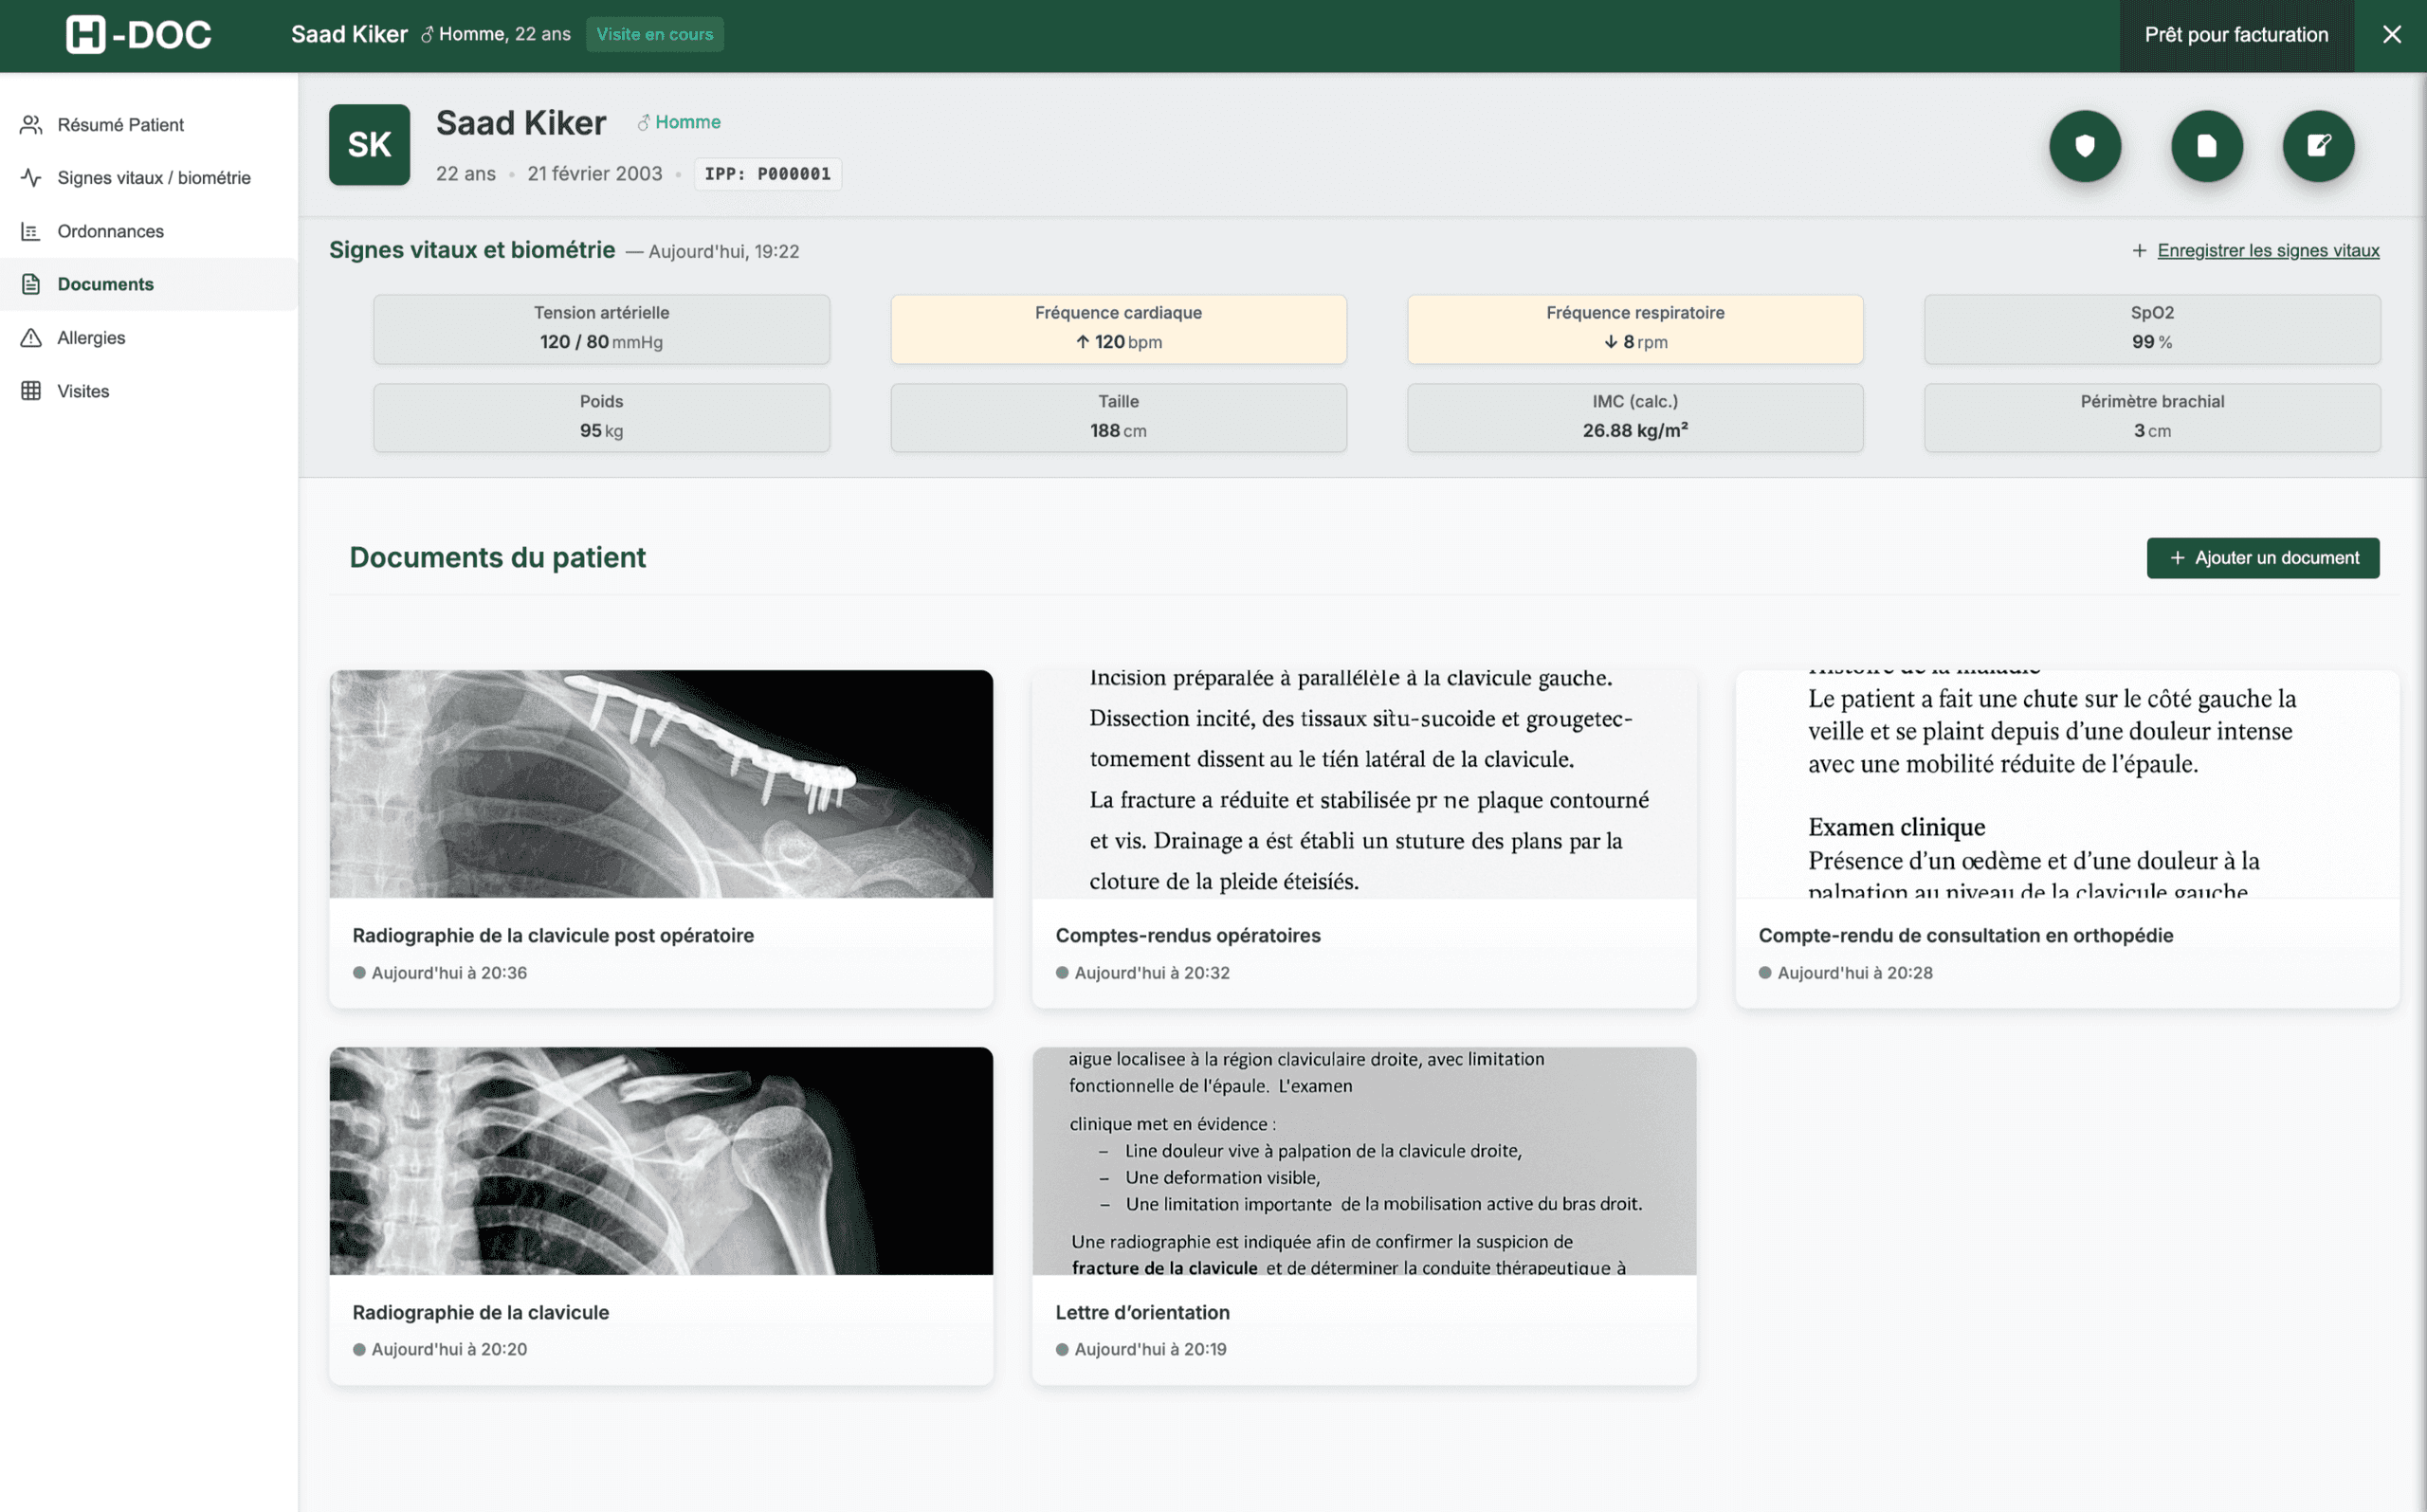Open the Radiographie de la clavicule post opératoire thumbnail
Image resolution: width=2427 pixels, height=1512 pixels.
pyautogui.click(x=660, y=783)
